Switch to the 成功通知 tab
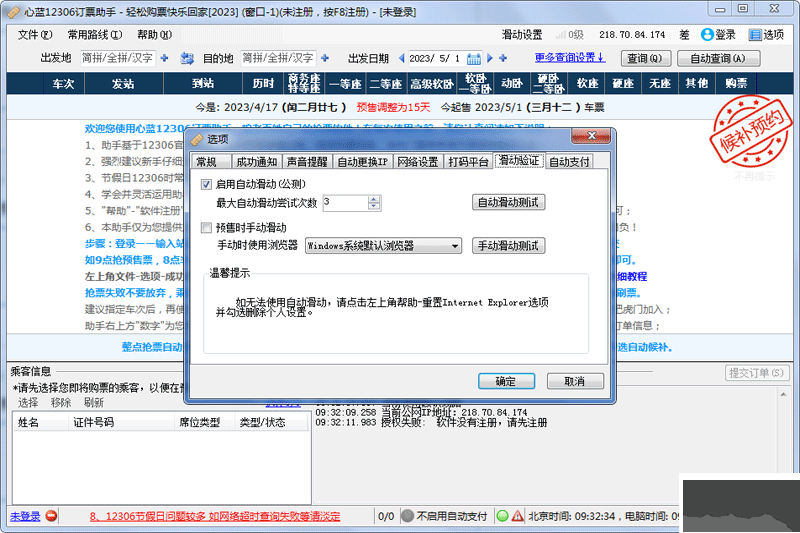 (x=256, y=162)
